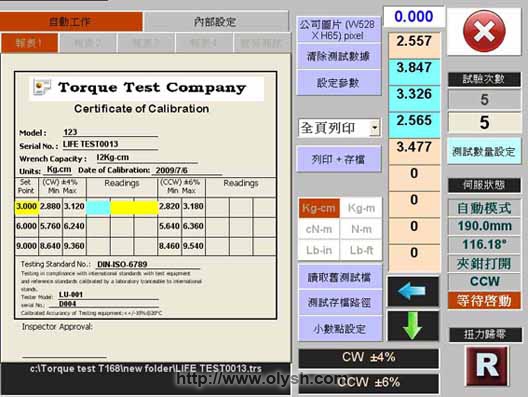Click the 清除測試數據 button
Screen dimensions: 528x397
(x=338, y=56)
